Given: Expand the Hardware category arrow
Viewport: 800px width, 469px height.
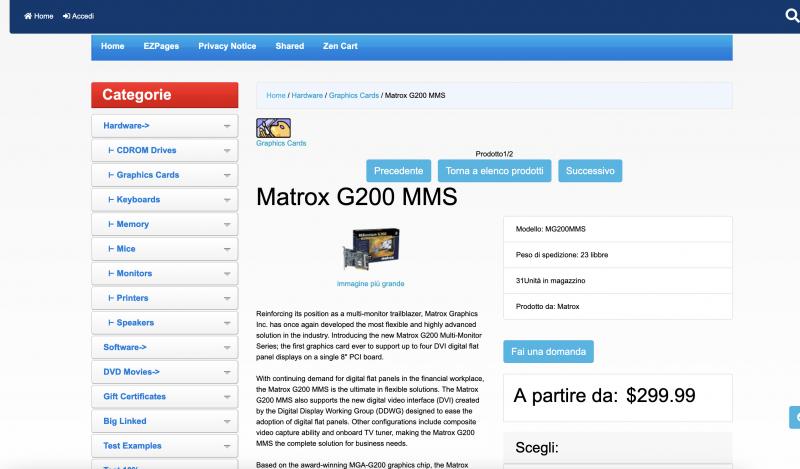Looking at the screenshot, I should 227,126.
